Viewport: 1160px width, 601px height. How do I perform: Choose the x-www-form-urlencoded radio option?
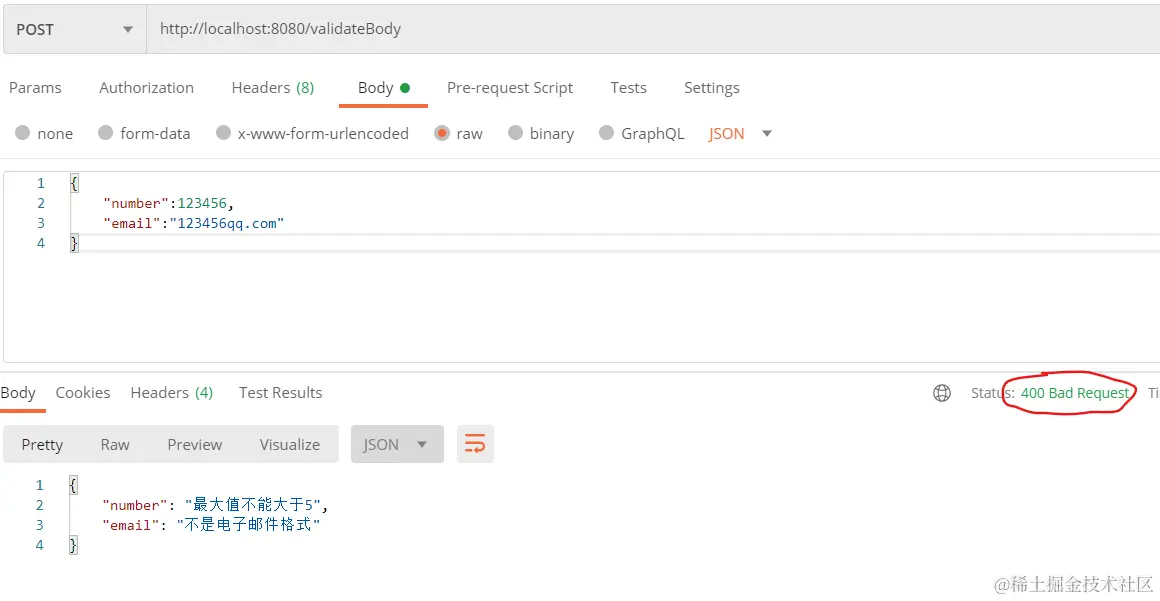[223, 133]
